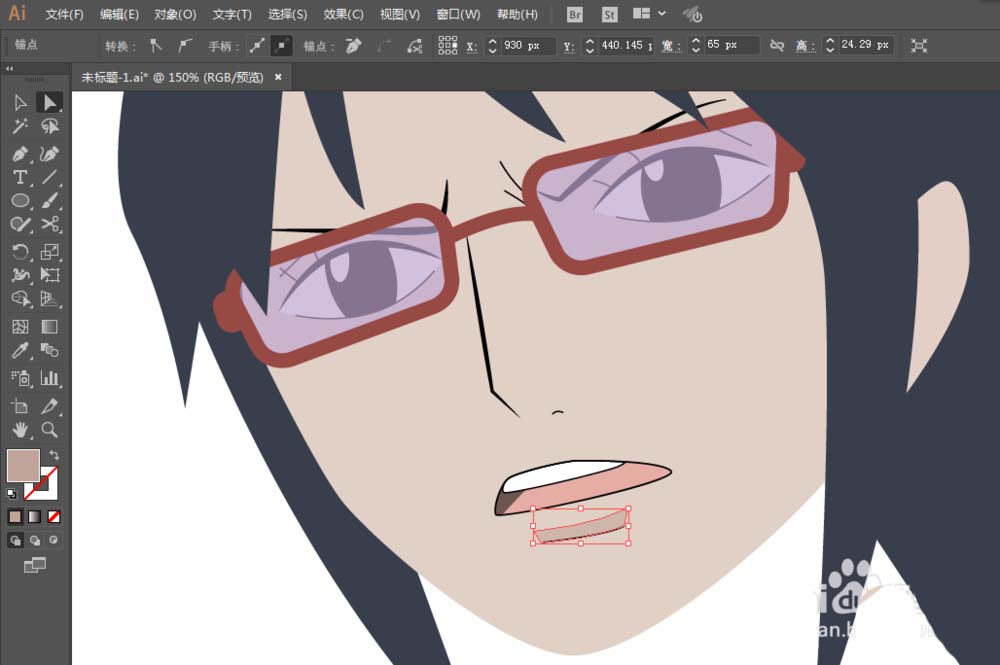Select the Scissors tool

pyautogui.click(x=49, y=224)
